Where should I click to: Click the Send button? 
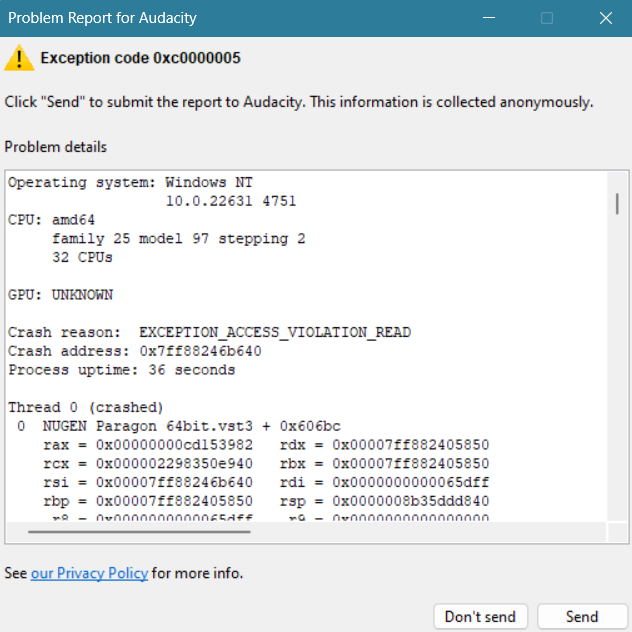coord(582,616)
